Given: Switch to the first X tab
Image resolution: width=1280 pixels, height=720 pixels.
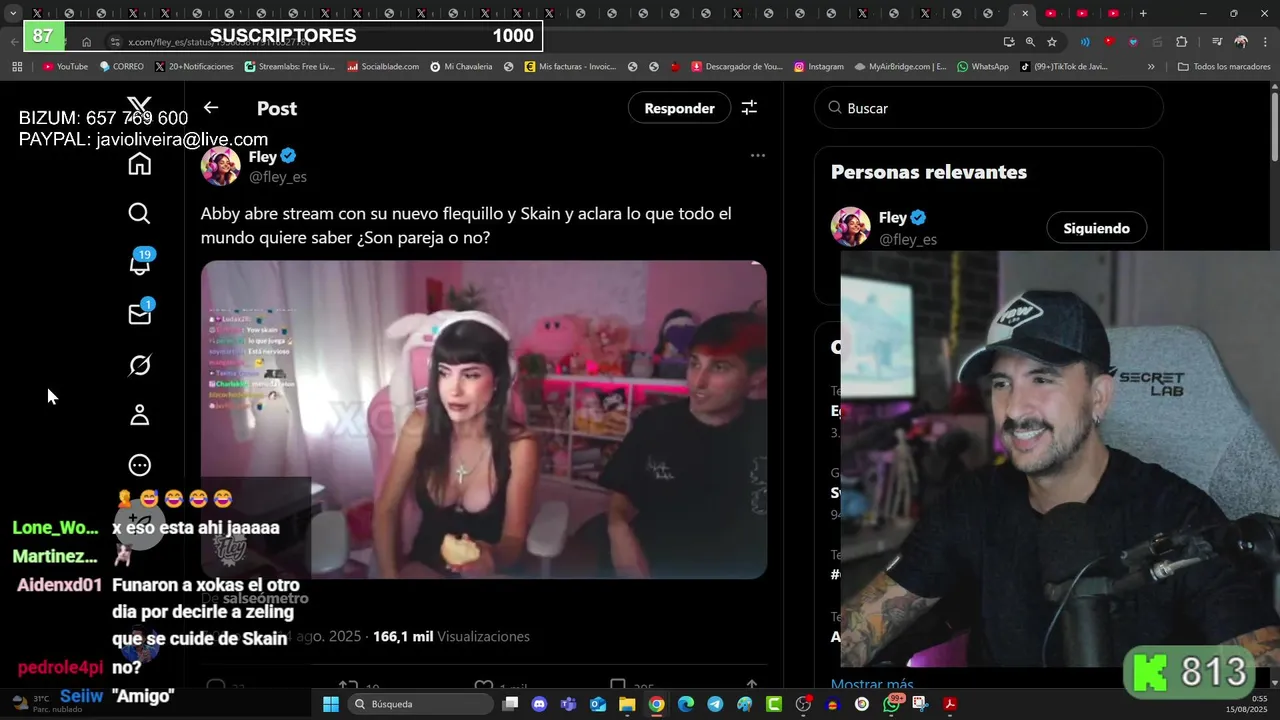Looking at the screenshot, I should pyautogui.click(x=37, y=13).
